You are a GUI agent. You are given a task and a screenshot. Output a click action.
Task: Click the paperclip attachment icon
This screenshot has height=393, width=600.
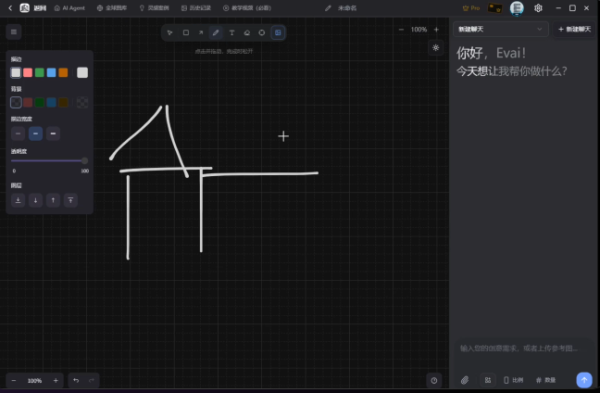pyautogui.click(x=465, y=380)
